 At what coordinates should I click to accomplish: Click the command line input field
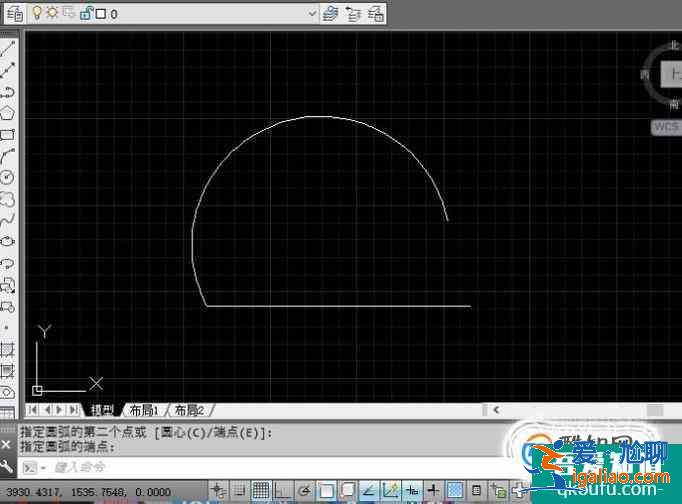pos(278,467)
